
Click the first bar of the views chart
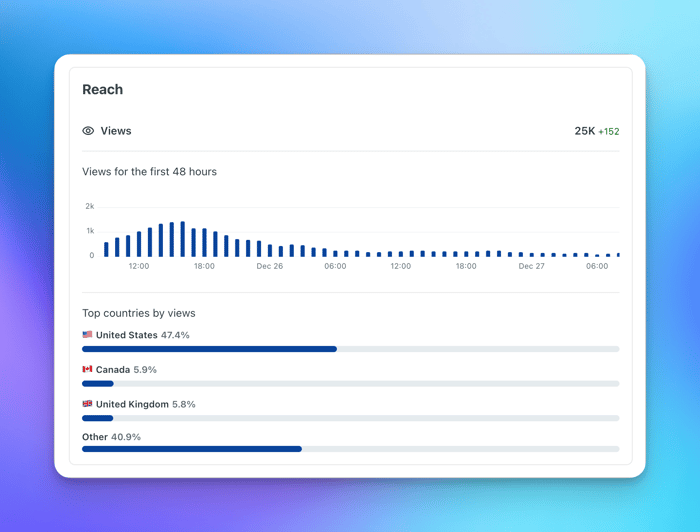[x=106, y=249]
